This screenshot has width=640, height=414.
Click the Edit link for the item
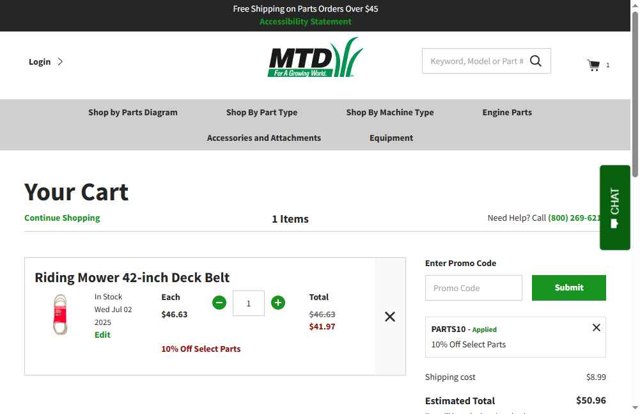click(x=102, y=335)
